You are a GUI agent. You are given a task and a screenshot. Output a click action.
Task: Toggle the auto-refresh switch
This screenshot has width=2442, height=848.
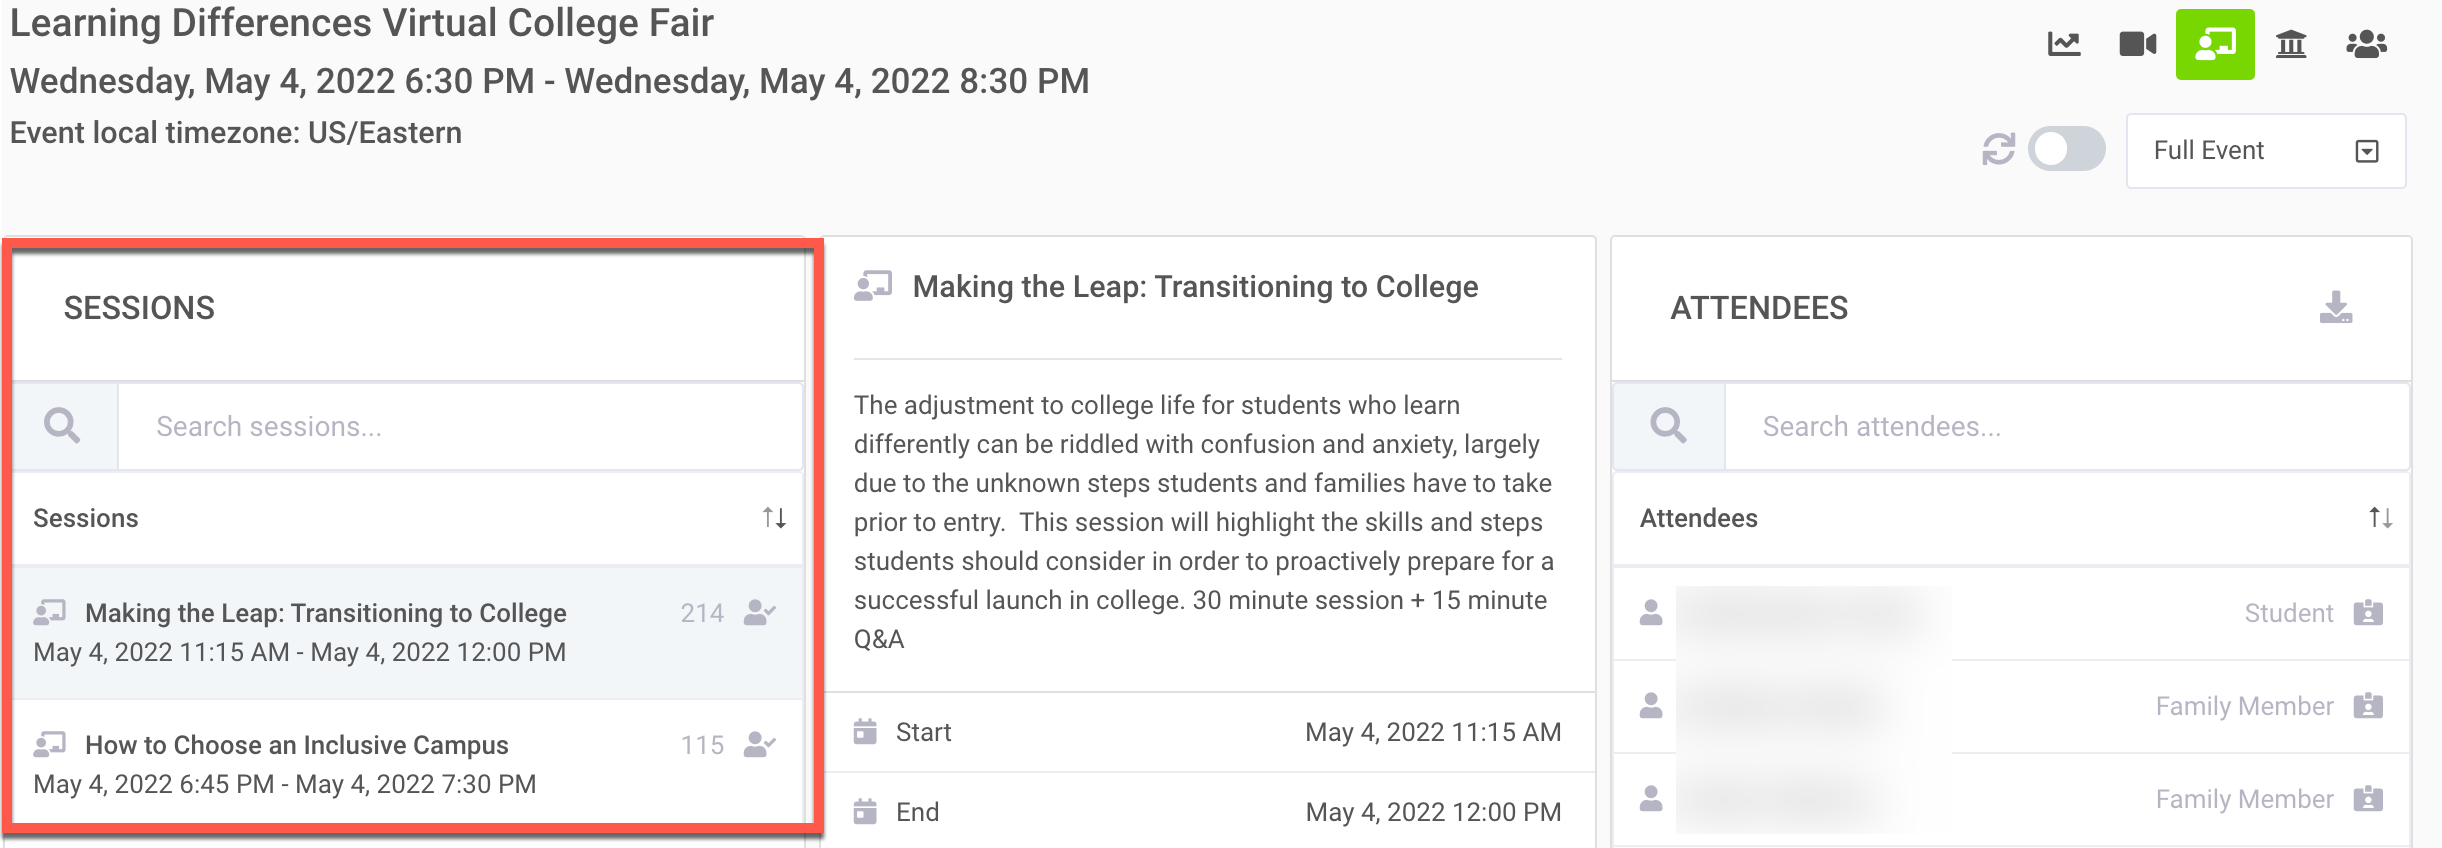point(2066,150)
